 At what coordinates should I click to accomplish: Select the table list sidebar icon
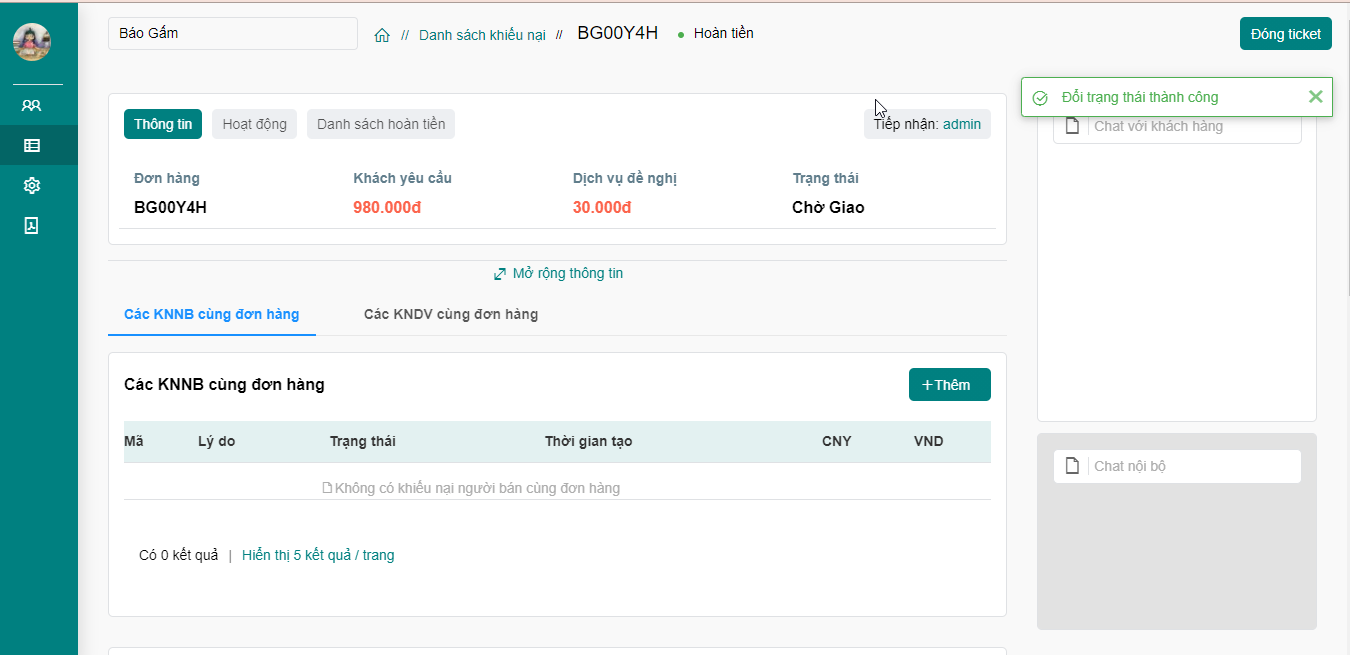(x=32, y=145)
